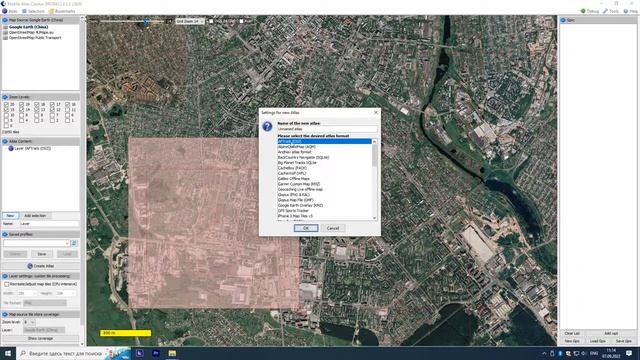This screenshot has height=360, width=640.
Task: Click the Windows taskbar search box
Action: tap(73, 353)
